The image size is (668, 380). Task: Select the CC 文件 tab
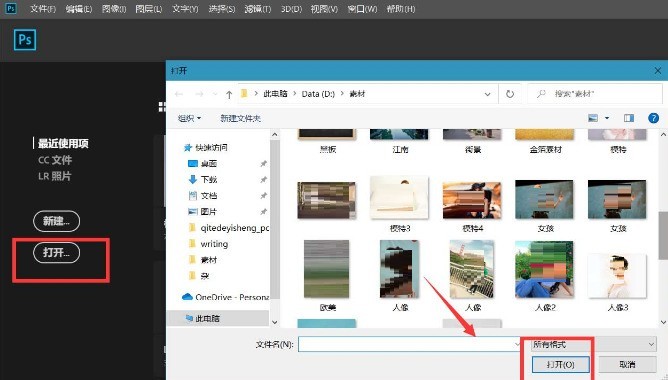pos(55,160)
